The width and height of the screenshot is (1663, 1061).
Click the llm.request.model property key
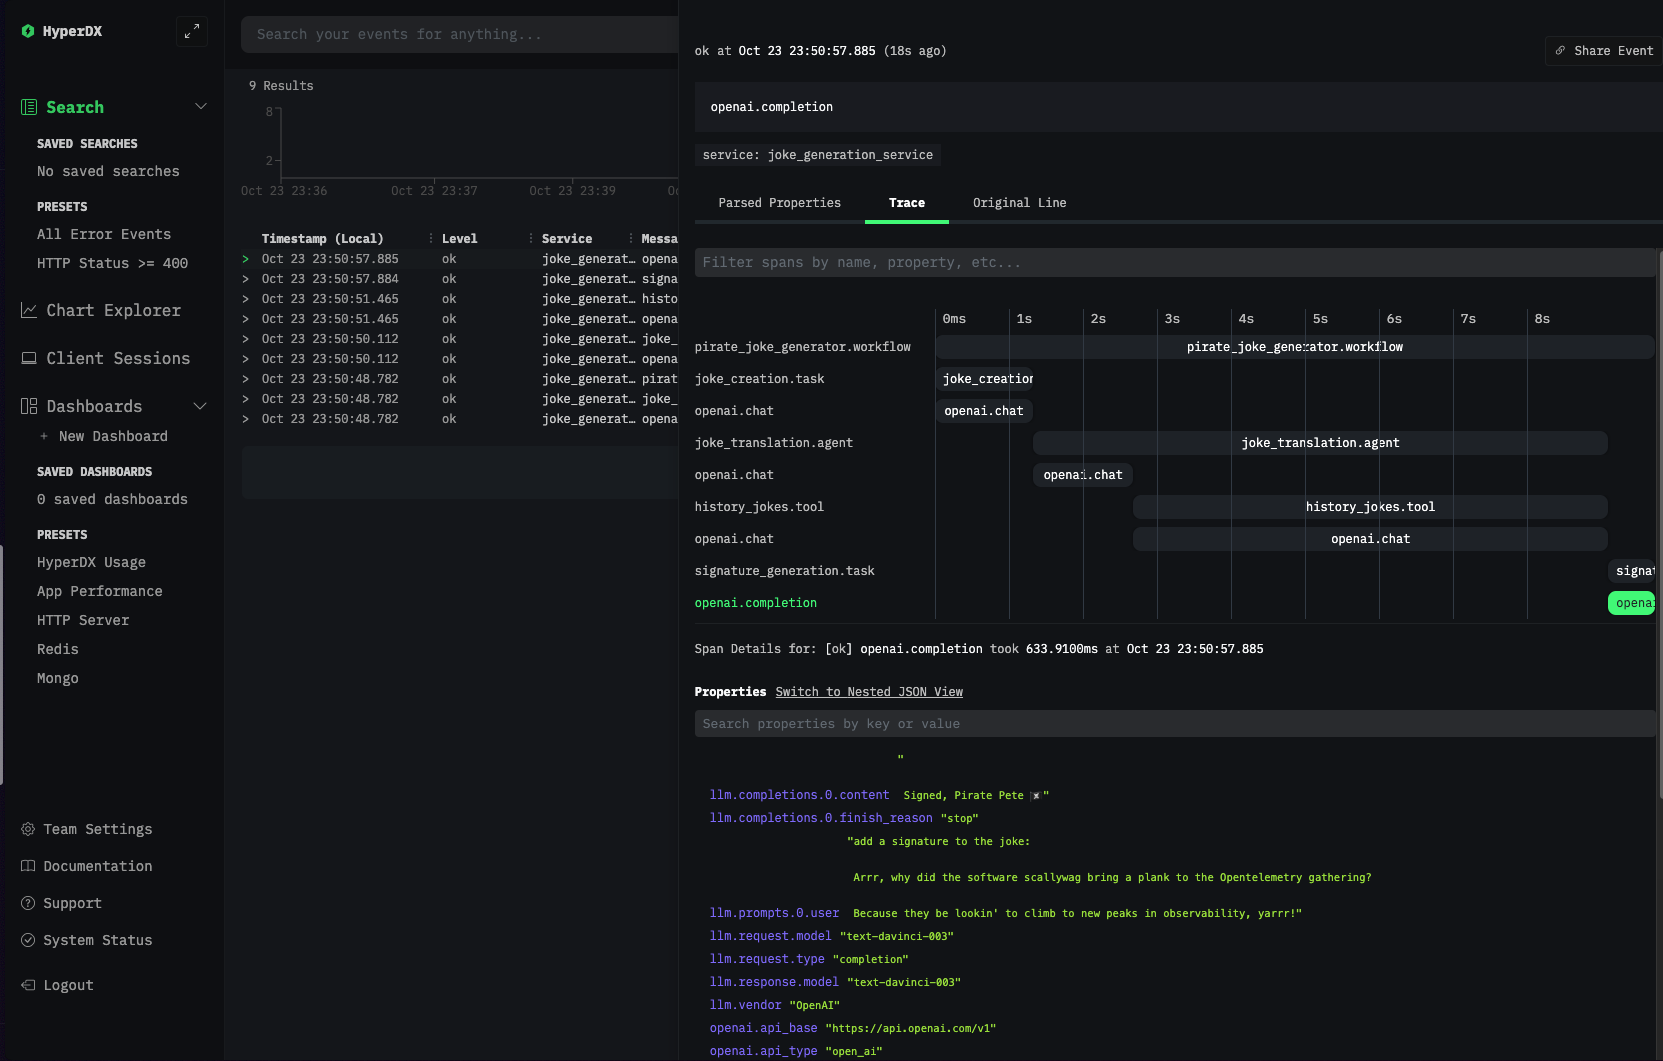pyautogui.click(x=770, y=936)
